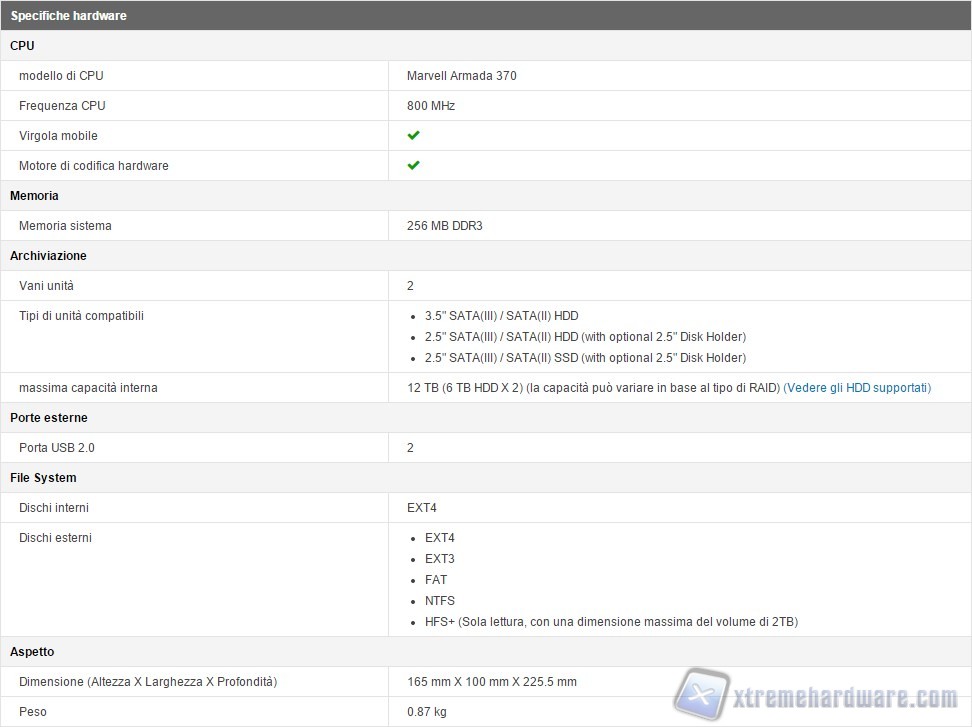The width and height of the screenshot is (972, 727).
Task: Click the 'Porte esterne' section heading
Action: 48,418
